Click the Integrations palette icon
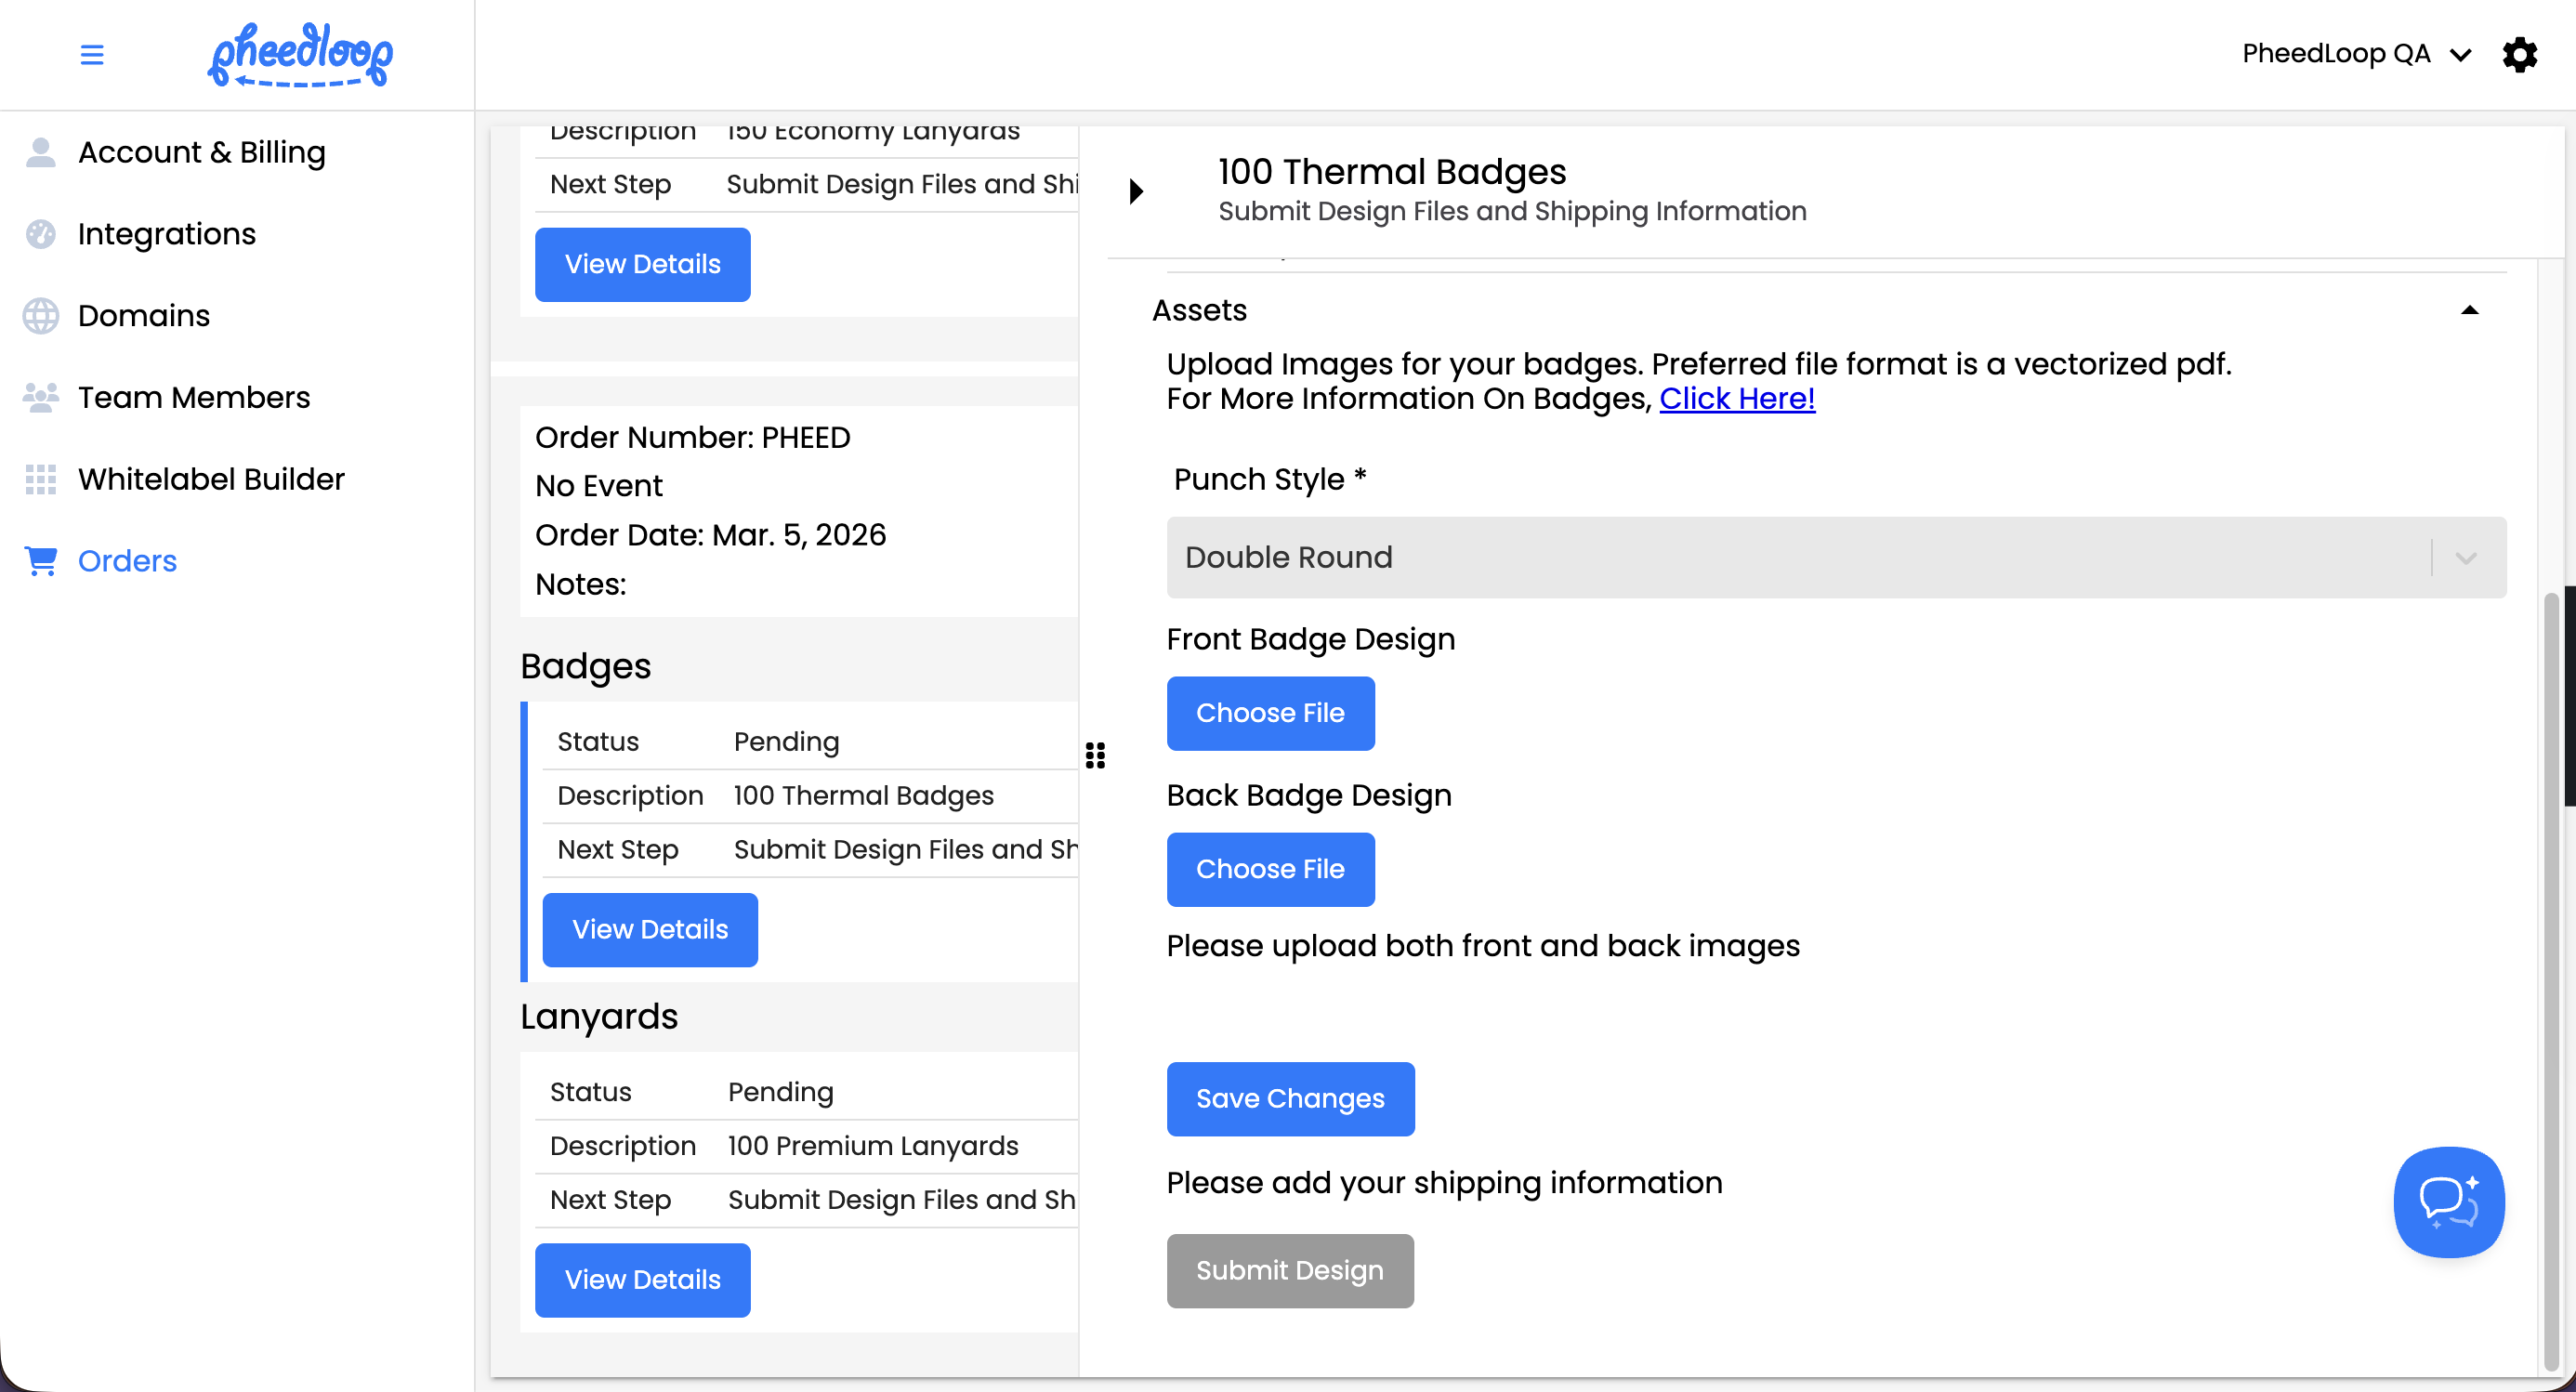 coord(41,234)
